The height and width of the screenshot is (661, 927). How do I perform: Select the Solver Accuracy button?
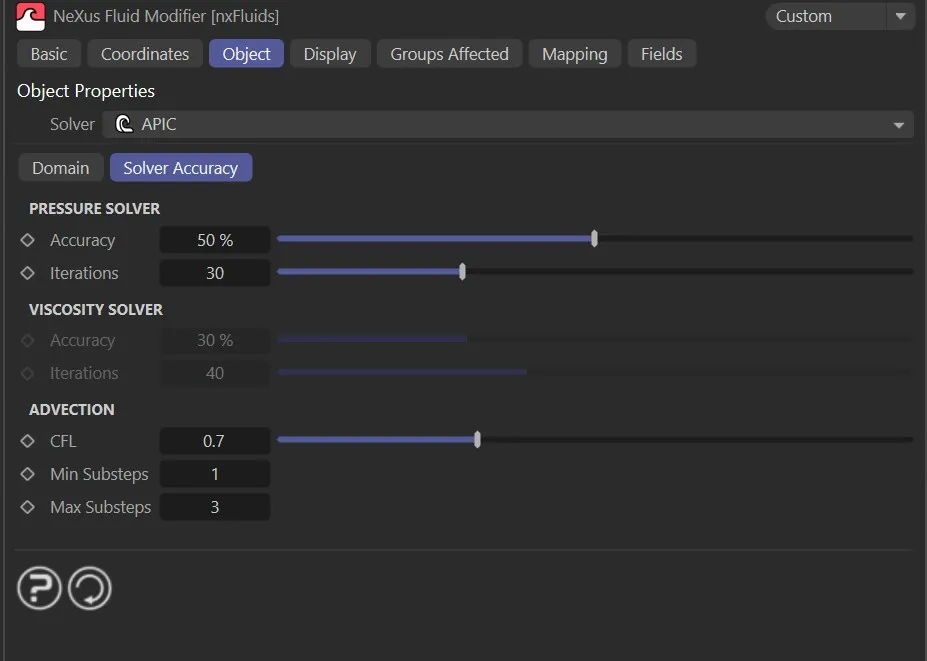180,168
